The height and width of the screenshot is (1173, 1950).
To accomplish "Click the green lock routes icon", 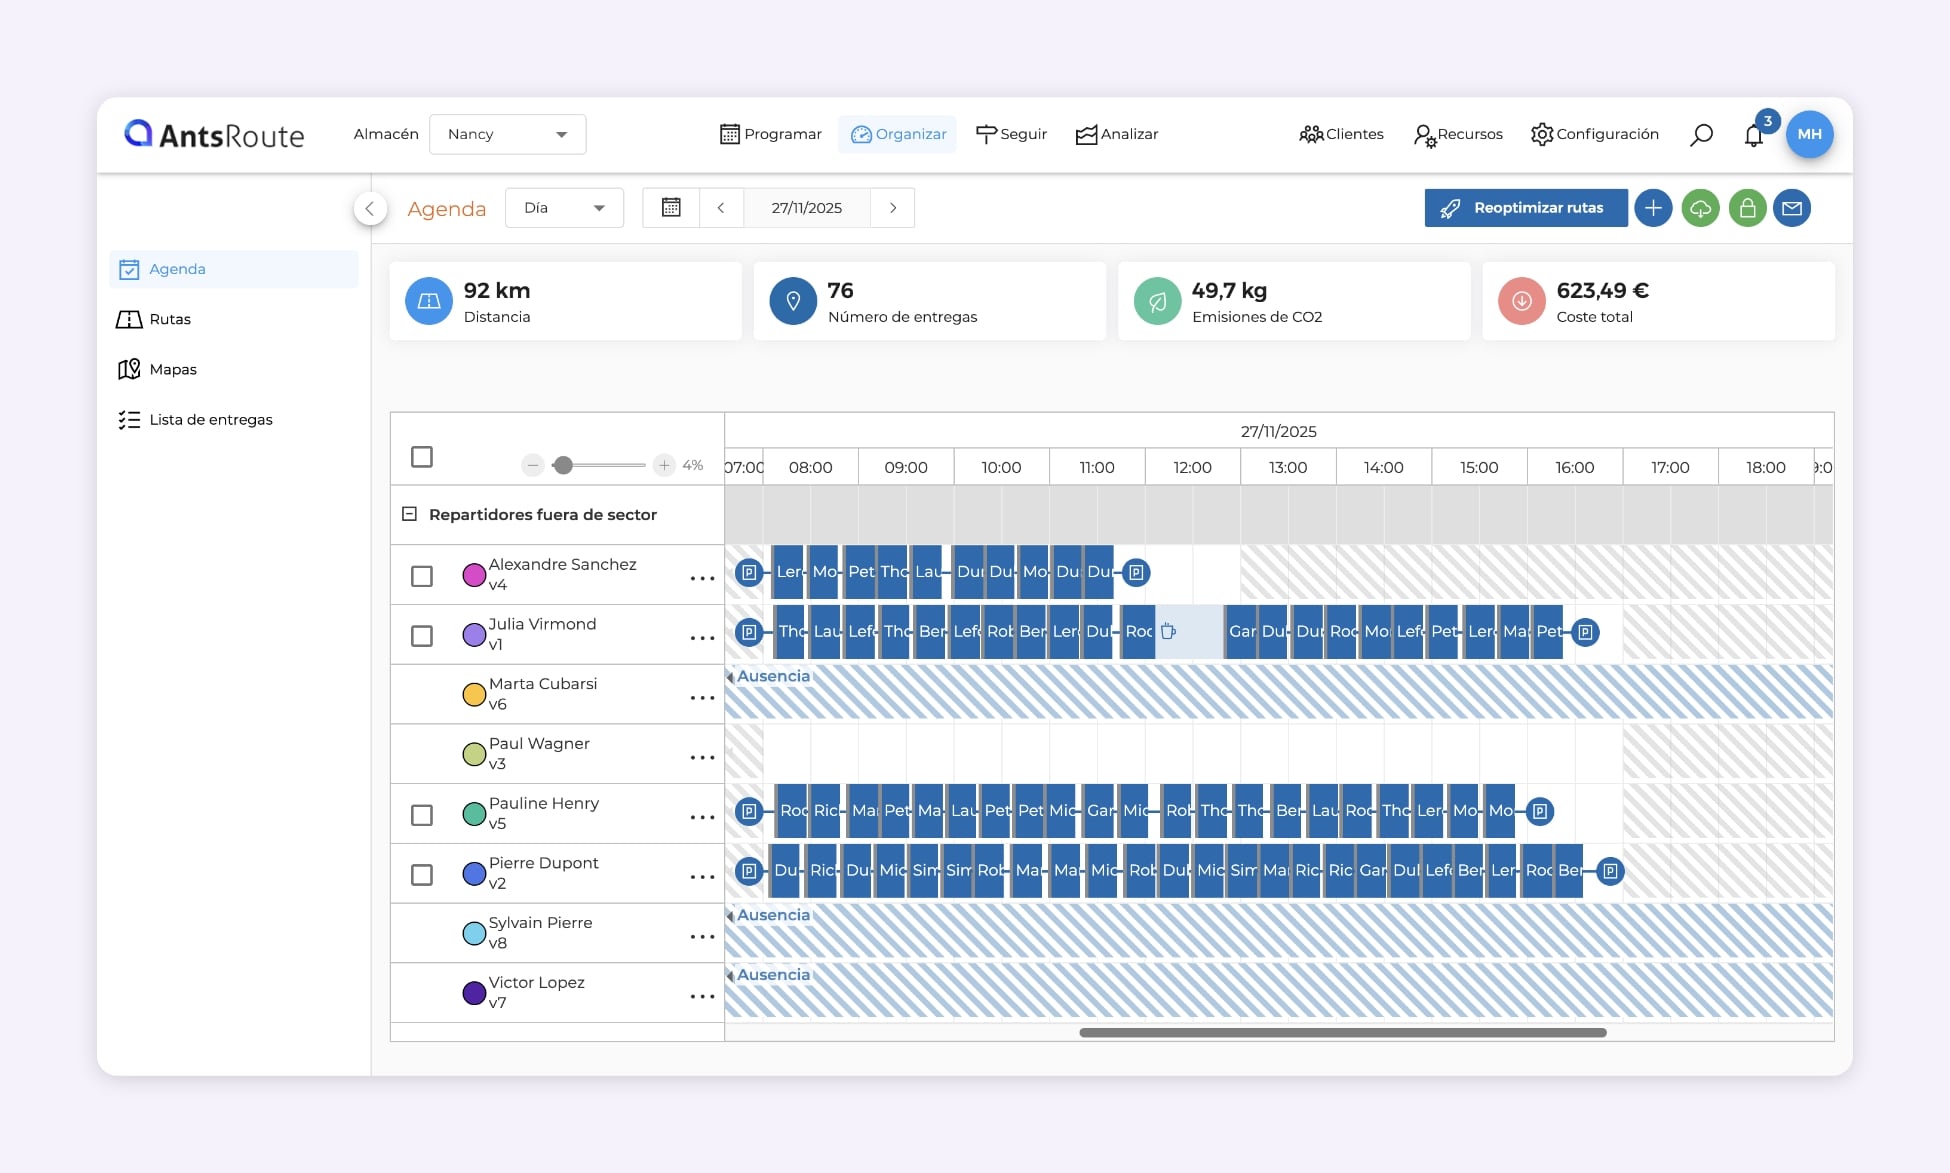I will pyautogui.click(x=1747, y=208).
